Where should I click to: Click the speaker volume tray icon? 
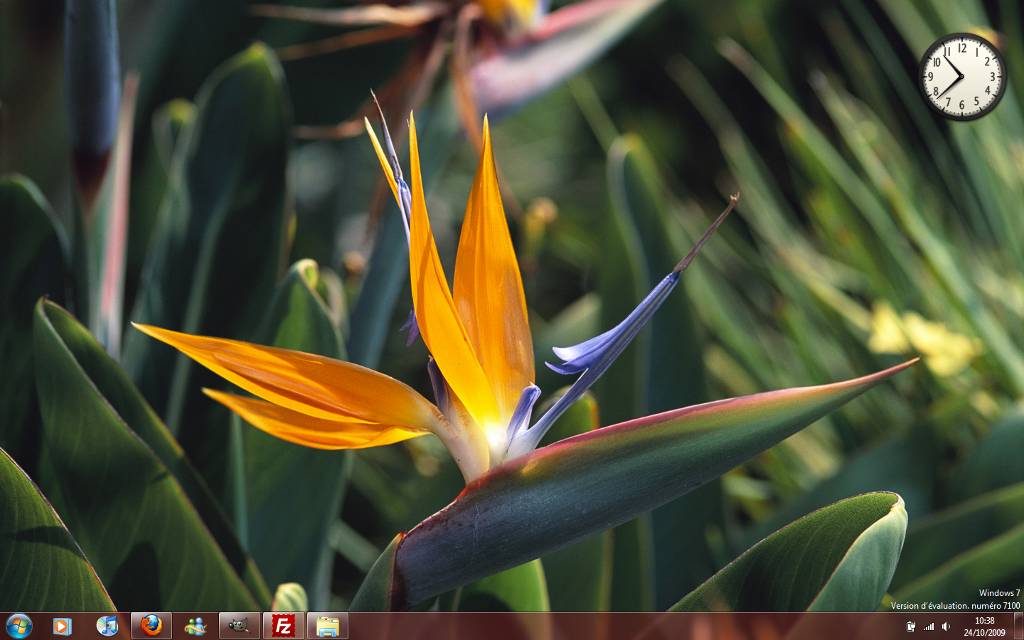945,627
